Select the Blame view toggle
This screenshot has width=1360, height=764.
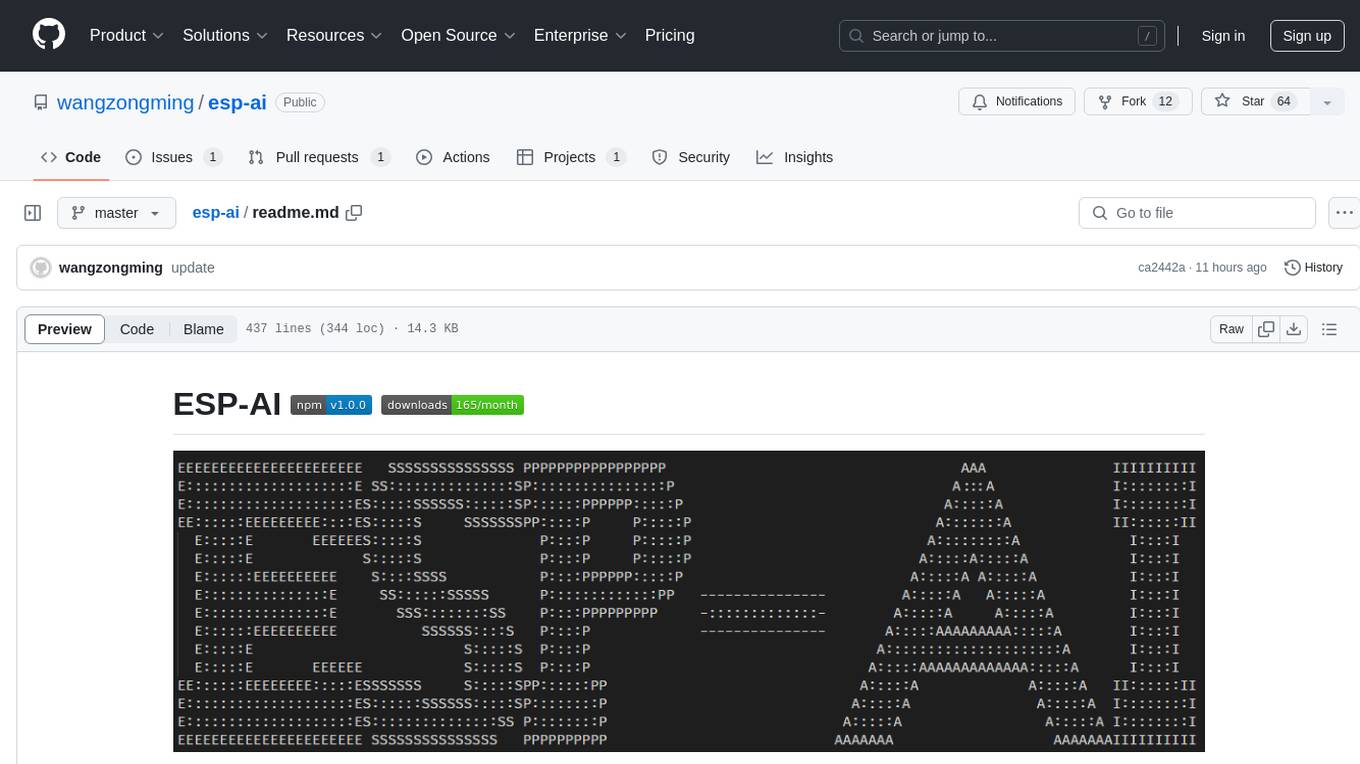click(x=203, y=329)
